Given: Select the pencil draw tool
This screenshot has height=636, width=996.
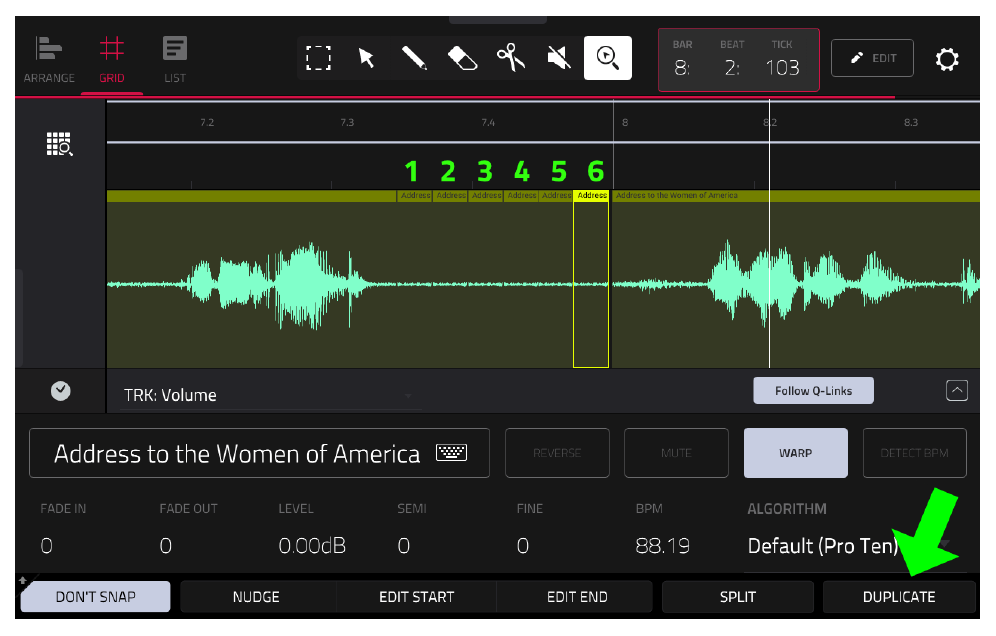Looking at the screenshot, I should [x=414, y=58].
